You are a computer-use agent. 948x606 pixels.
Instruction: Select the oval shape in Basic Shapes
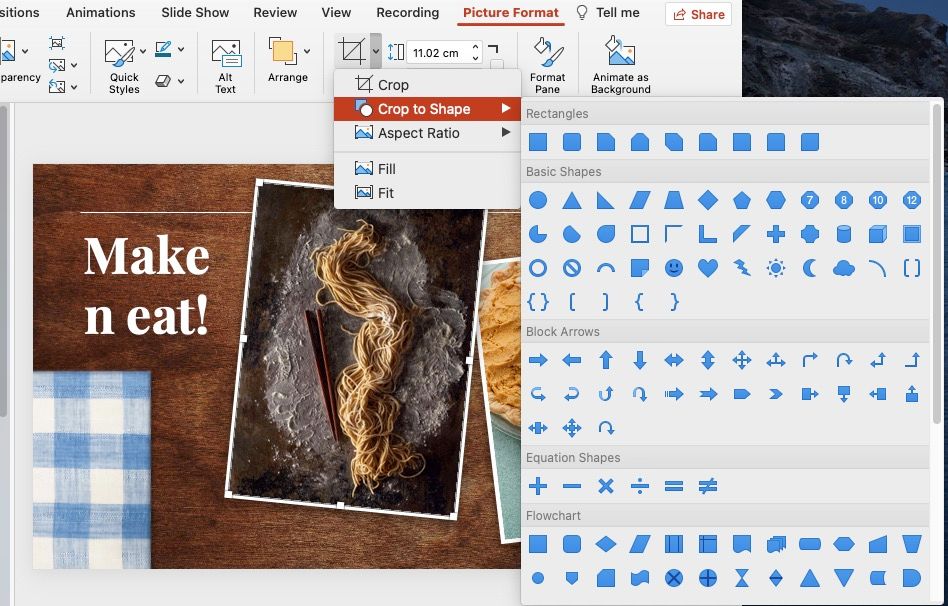(538, 200)
